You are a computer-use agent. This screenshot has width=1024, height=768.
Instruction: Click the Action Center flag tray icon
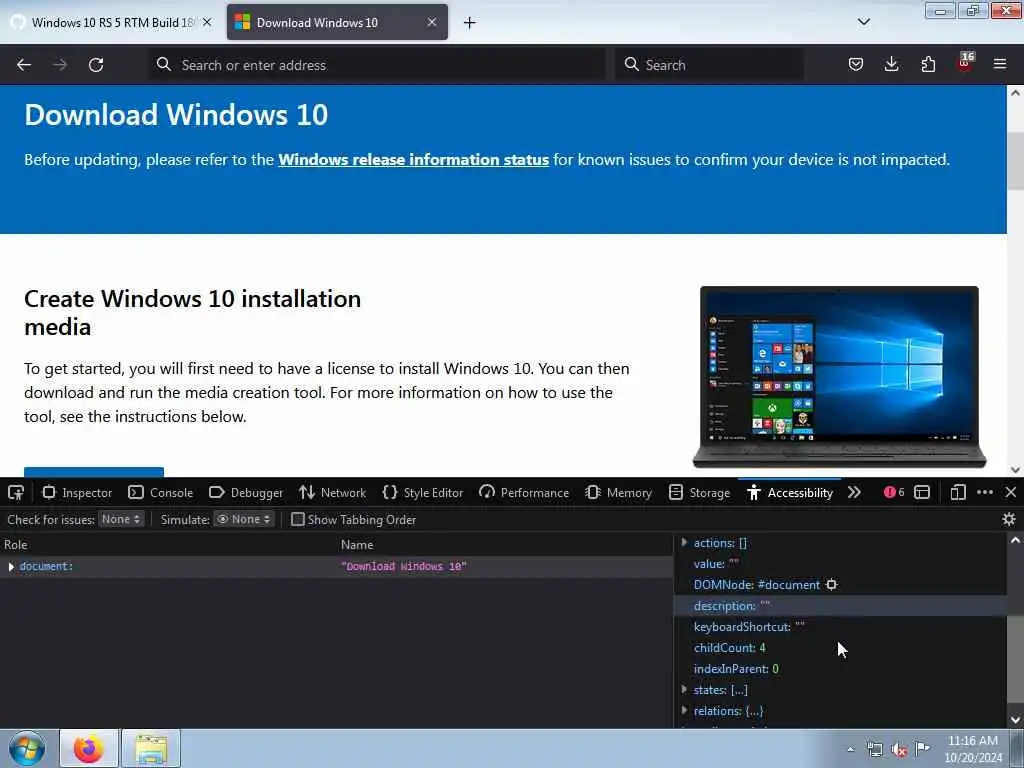(922, 749)
